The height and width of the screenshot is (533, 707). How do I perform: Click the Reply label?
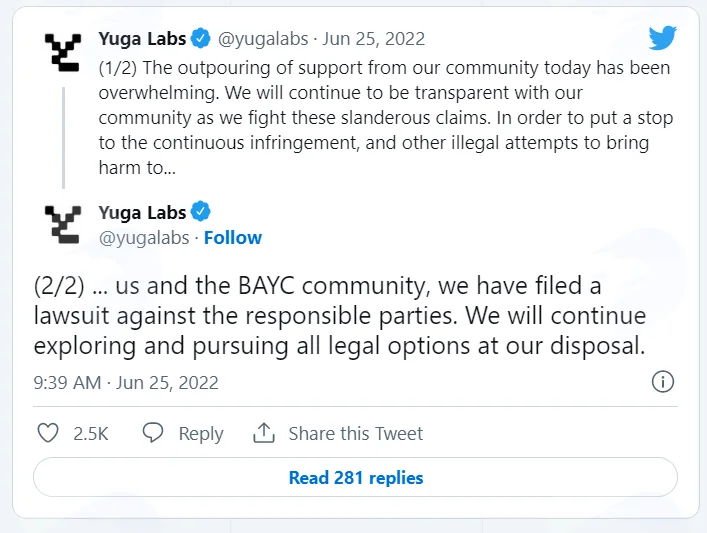click(201, 434)
